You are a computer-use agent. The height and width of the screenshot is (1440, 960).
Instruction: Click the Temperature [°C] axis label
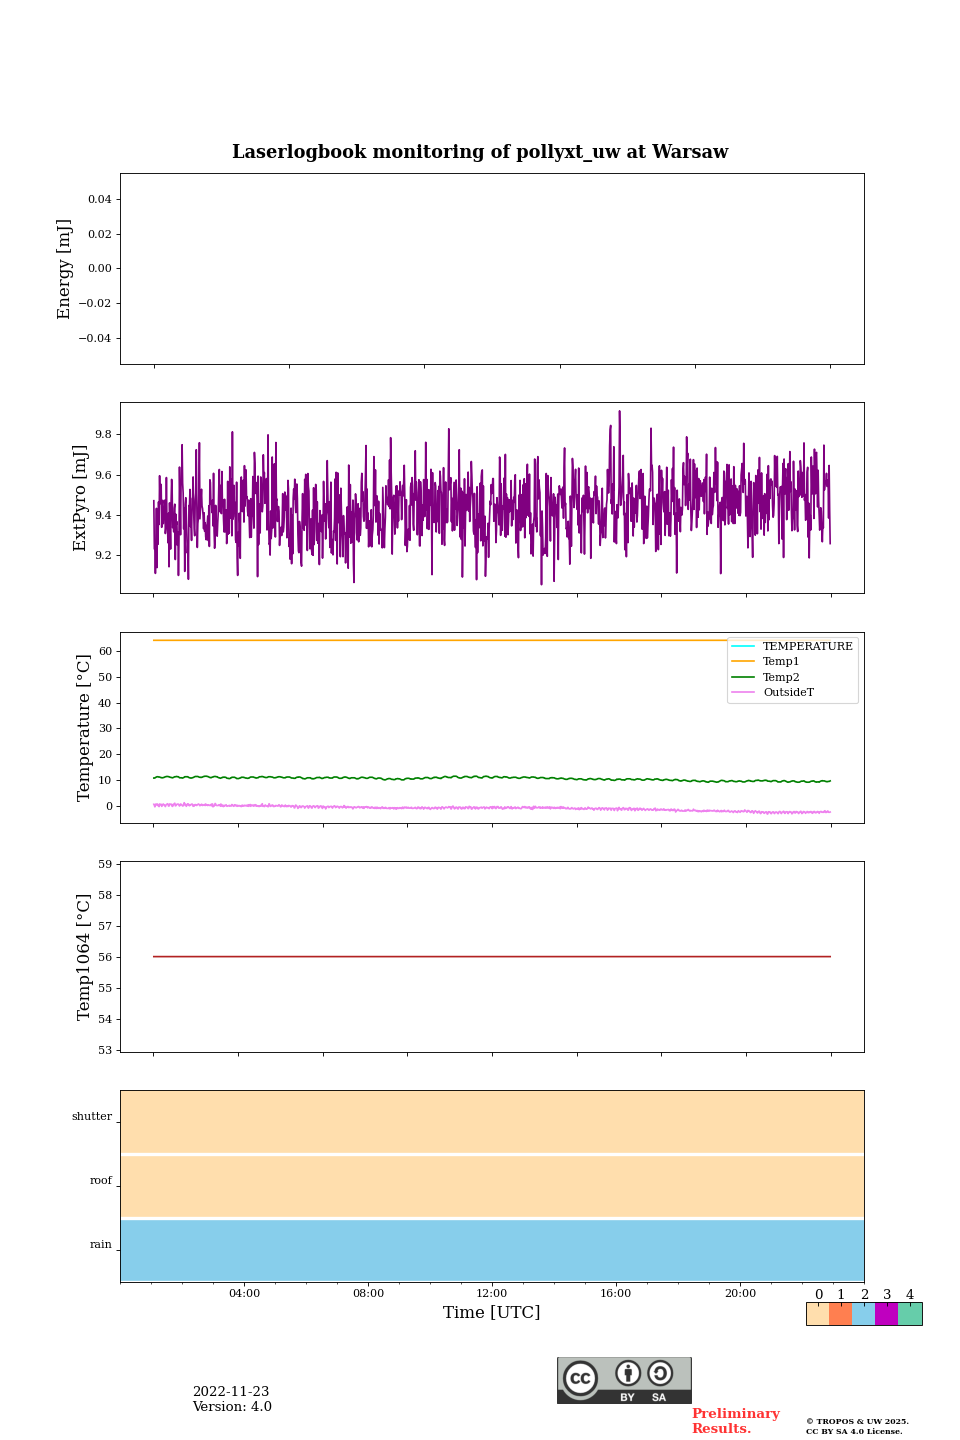84,727
